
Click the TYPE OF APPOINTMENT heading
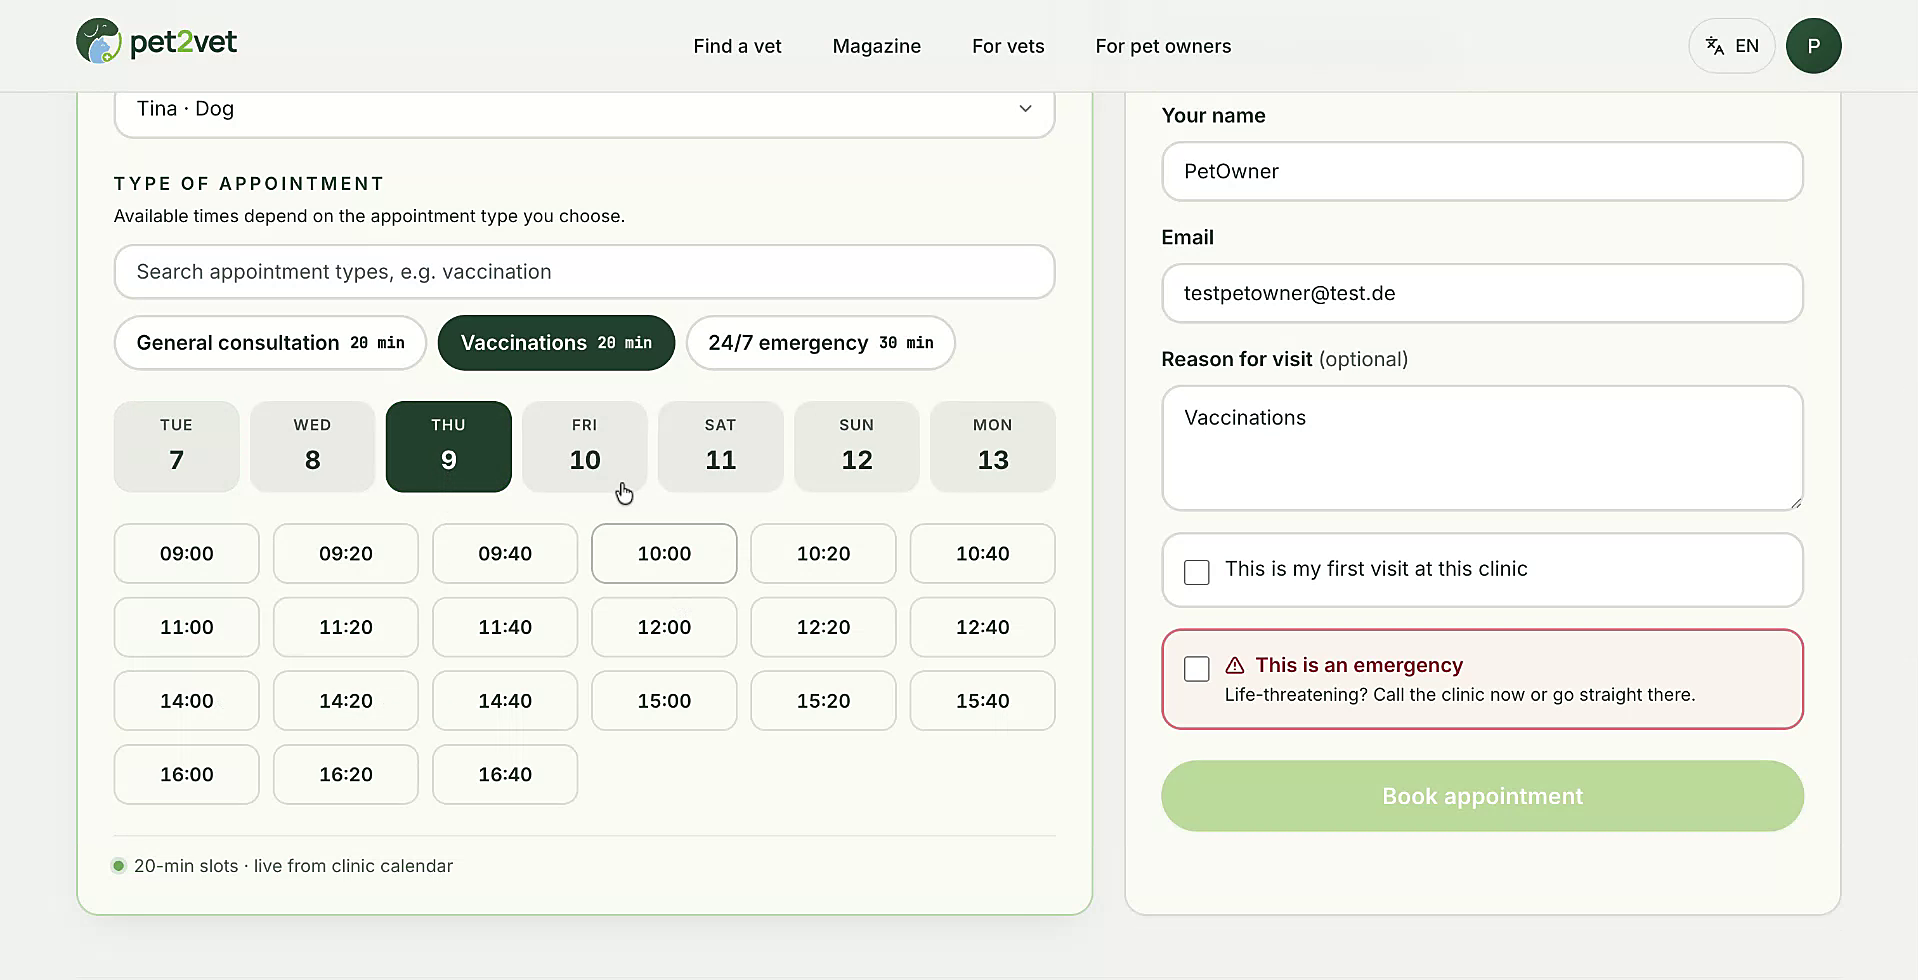pos(249,184)
